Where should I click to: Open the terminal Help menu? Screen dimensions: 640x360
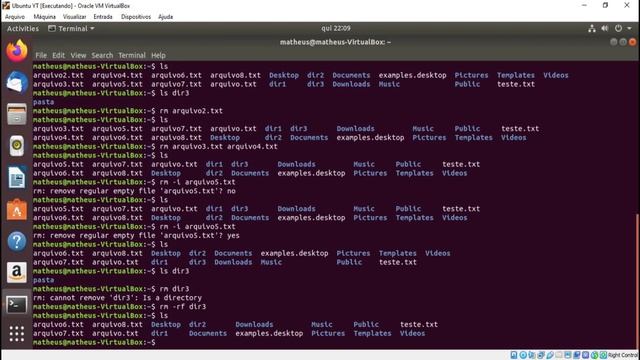[158, 55]
